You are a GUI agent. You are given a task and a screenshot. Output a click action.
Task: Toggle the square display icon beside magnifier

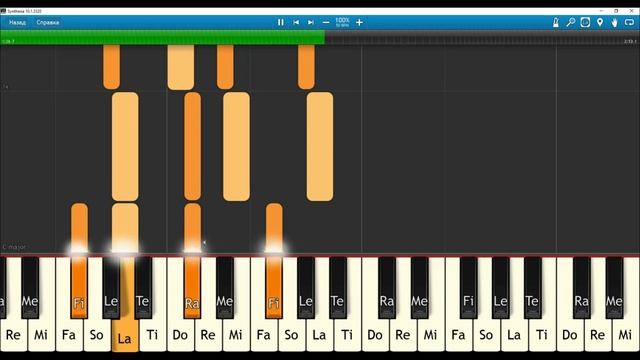[585, 22]
